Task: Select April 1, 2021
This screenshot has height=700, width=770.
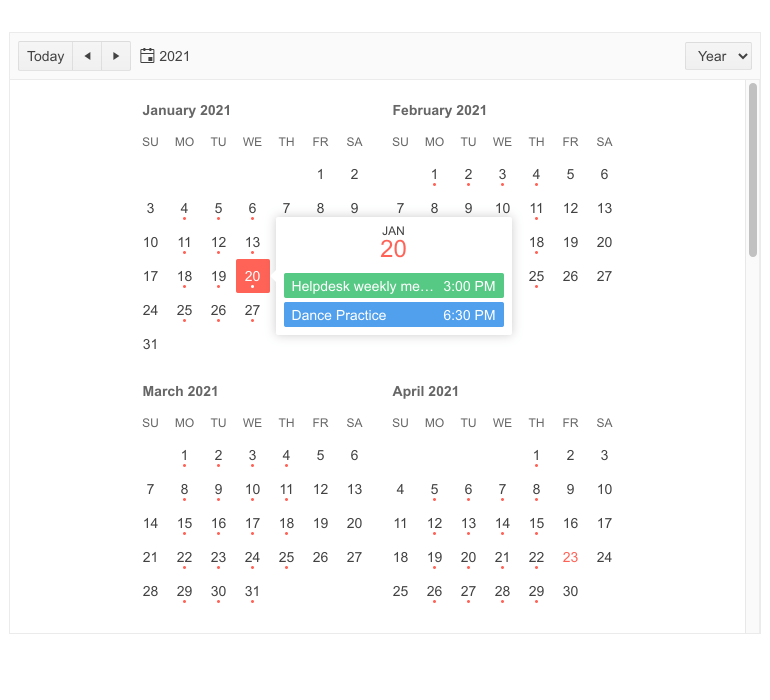Action: pyautogui.click(x=536, y=455)
